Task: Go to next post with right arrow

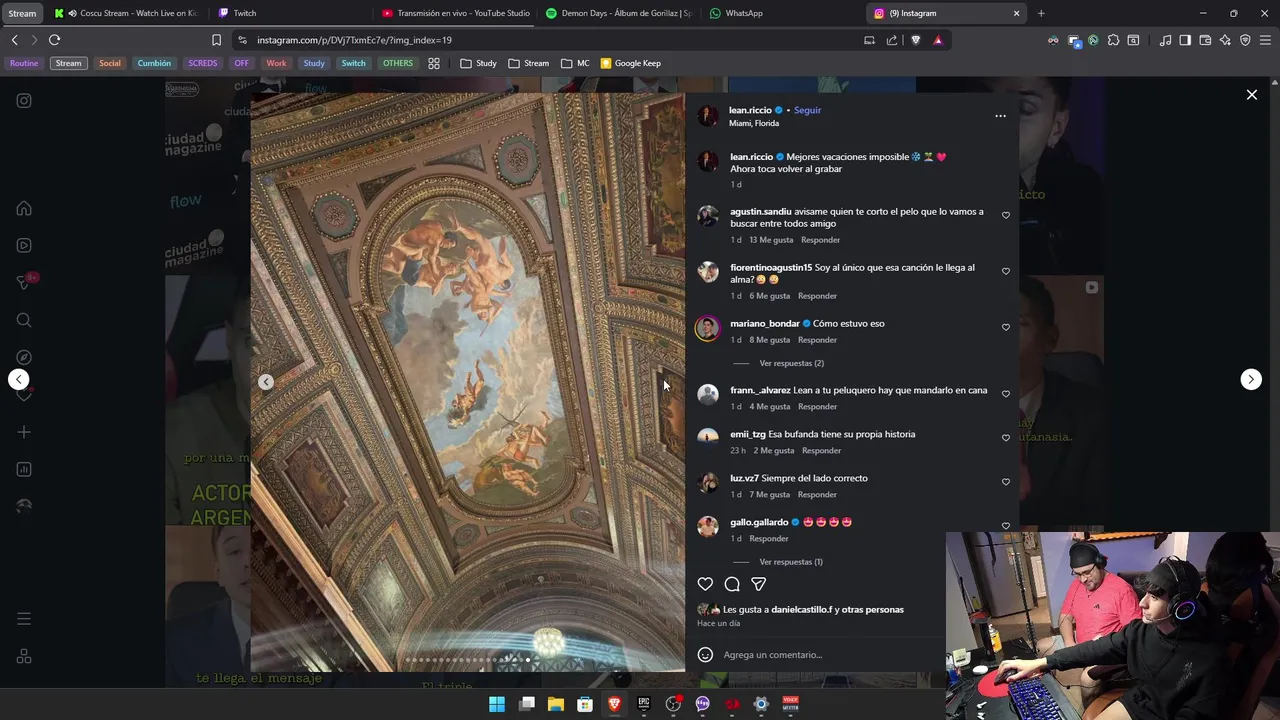Action: [1251, 379]
